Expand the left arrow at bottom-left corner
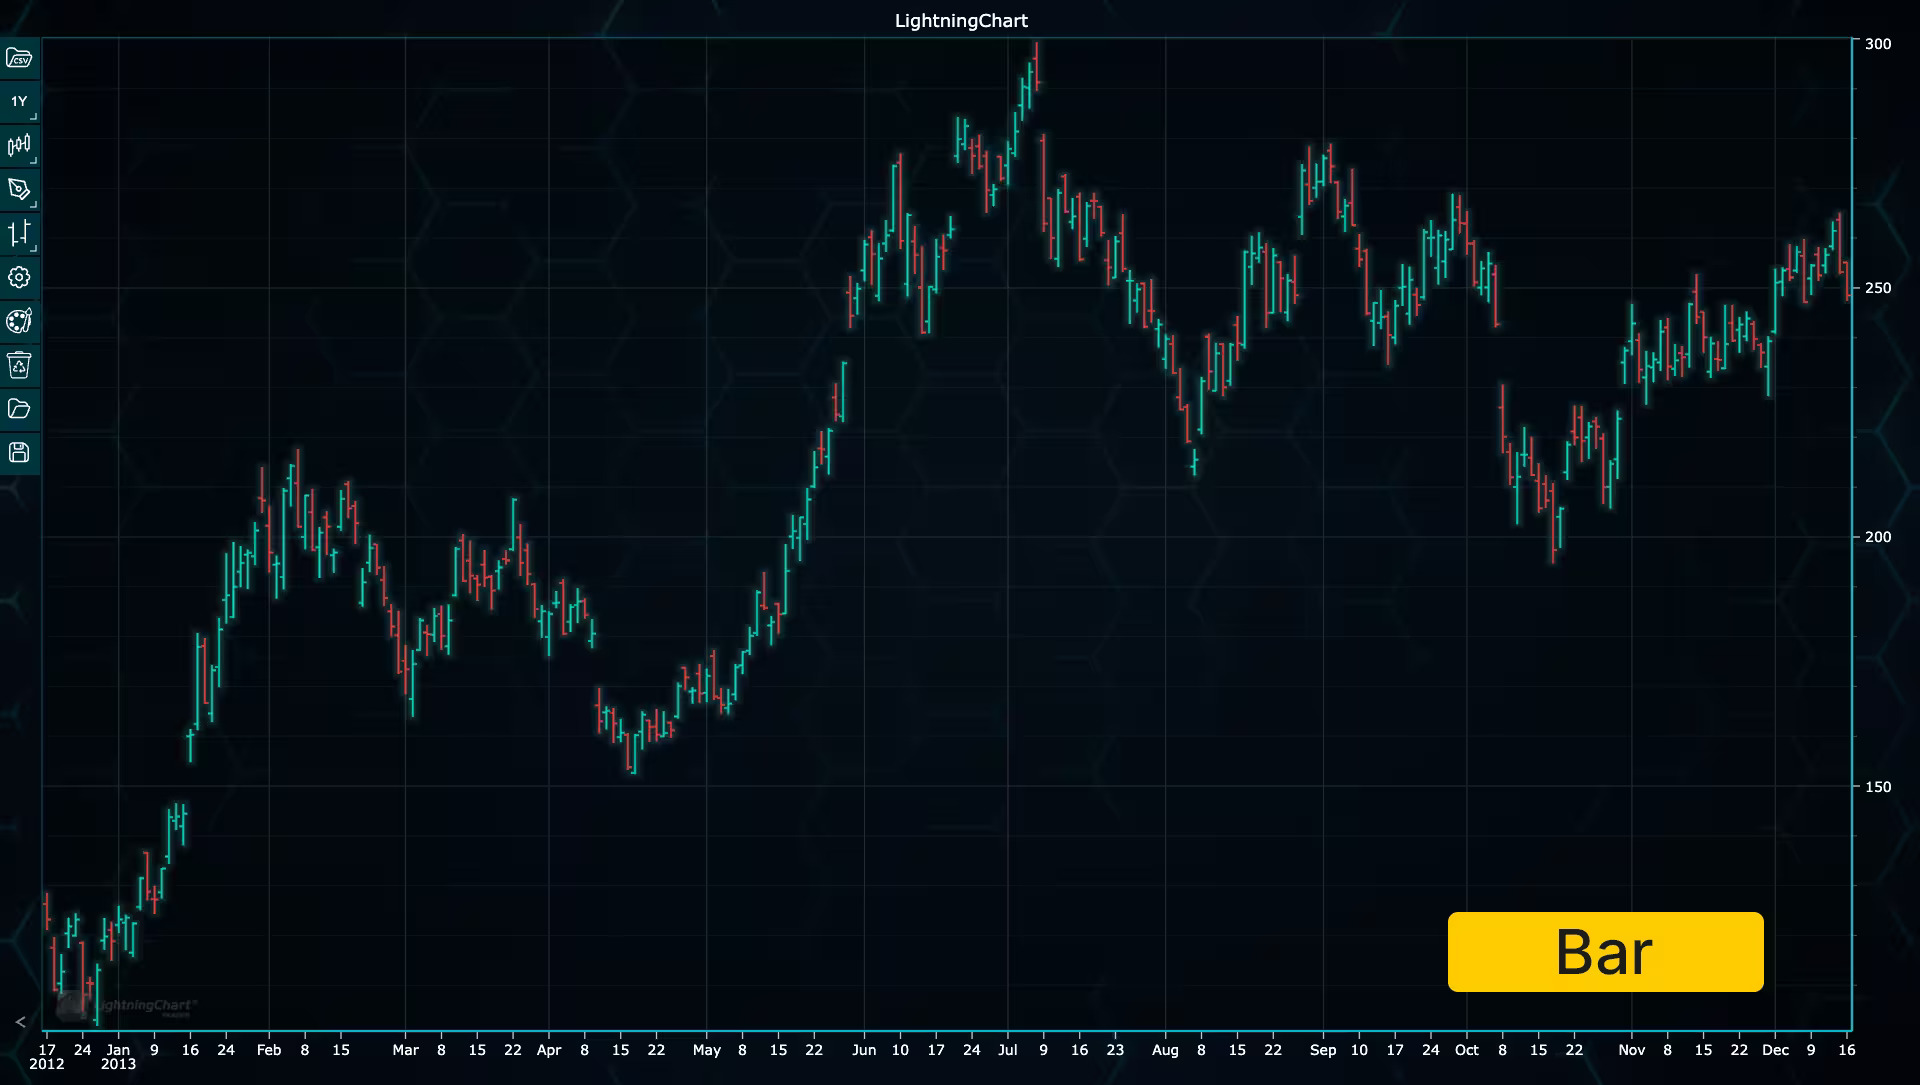The height and width of the screenshot is (1085, 1920). pyautogui.click(x=20, y=1021)
